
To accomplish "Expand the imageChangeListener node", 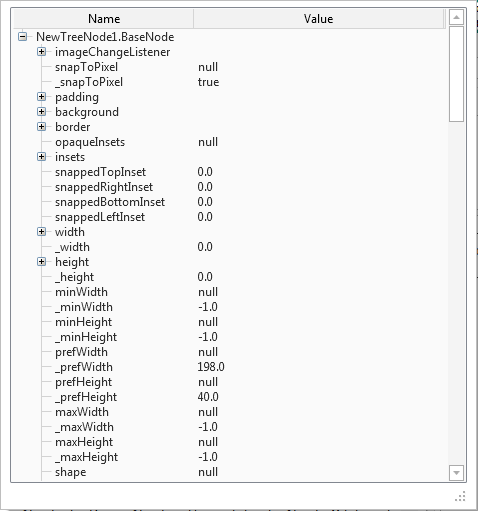I will pyautogui.click(x=42, y=52).
